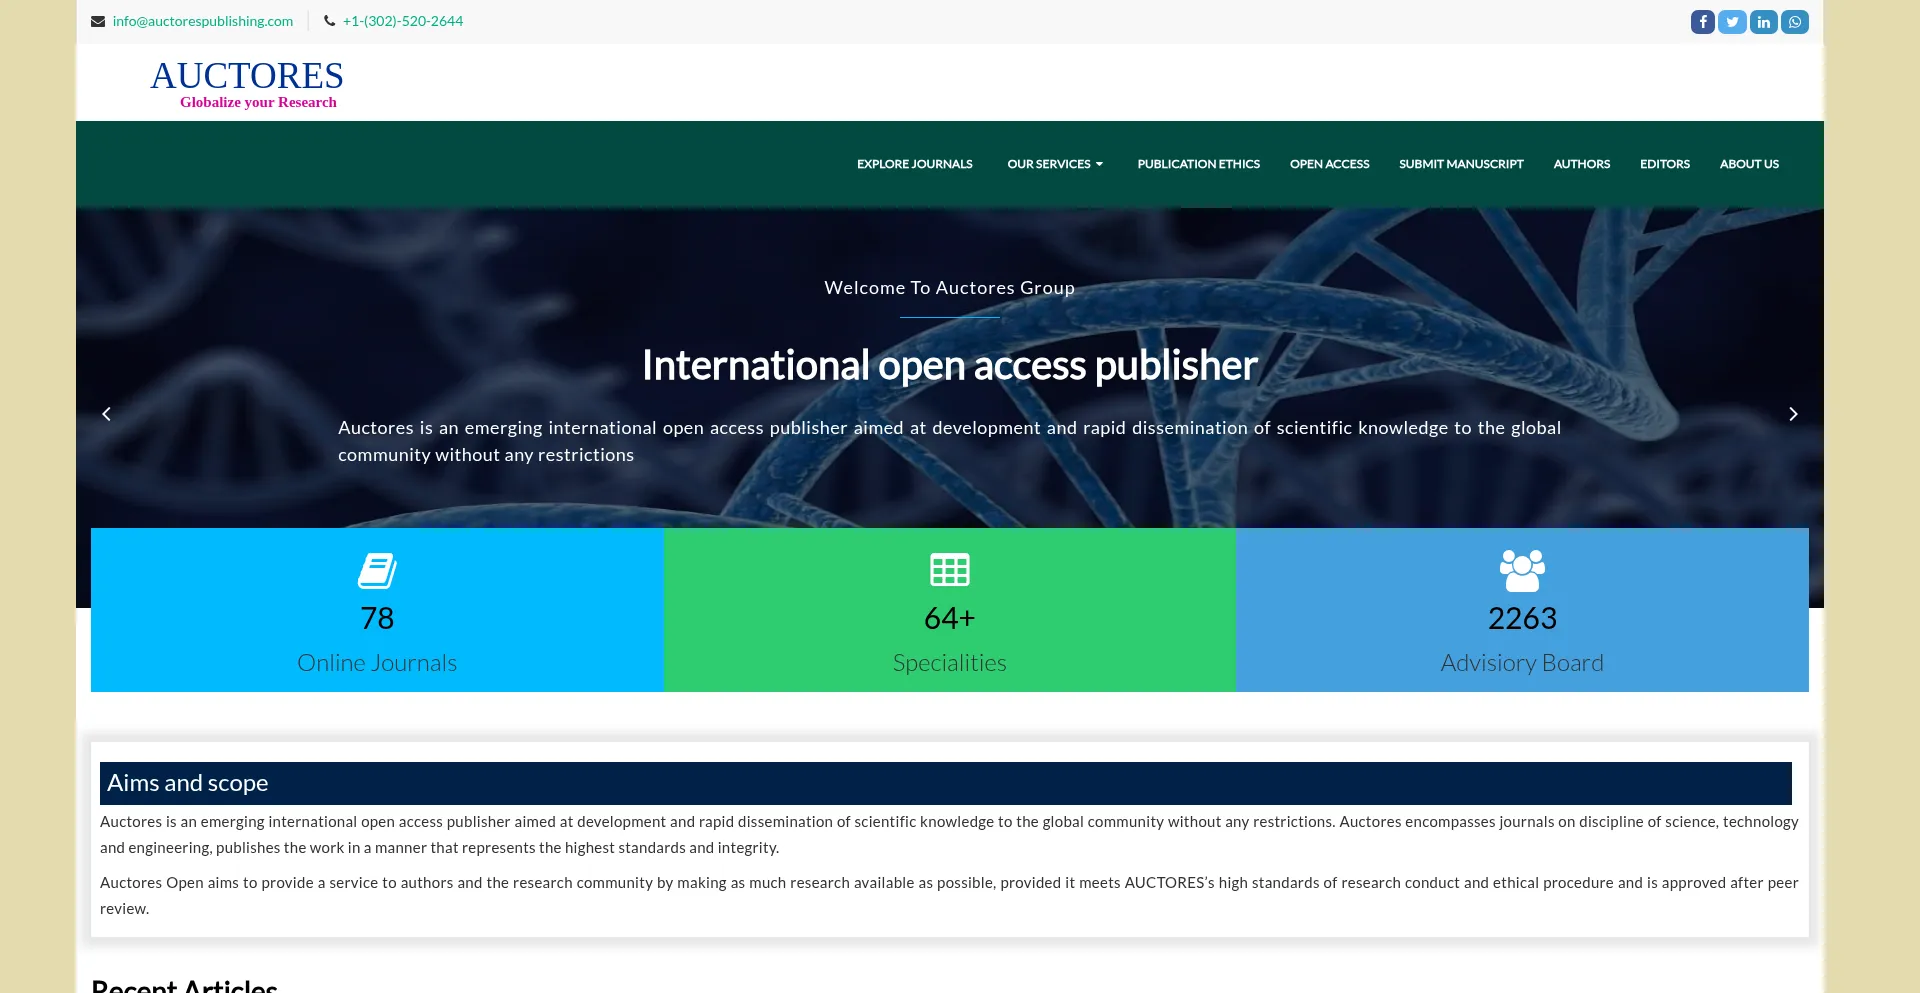Open the Editors navigation item
Image resolution: width=1920 pixels, height=993 pixels.
click(1664, 164)
